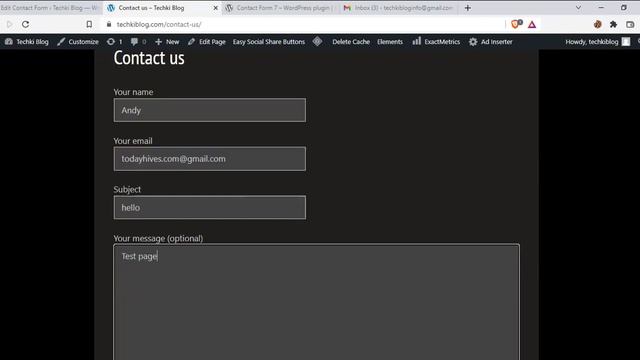The width and height of the screenshot is (640, 360).
Task: Expand tab search chevron
Action: click(578, 8)
